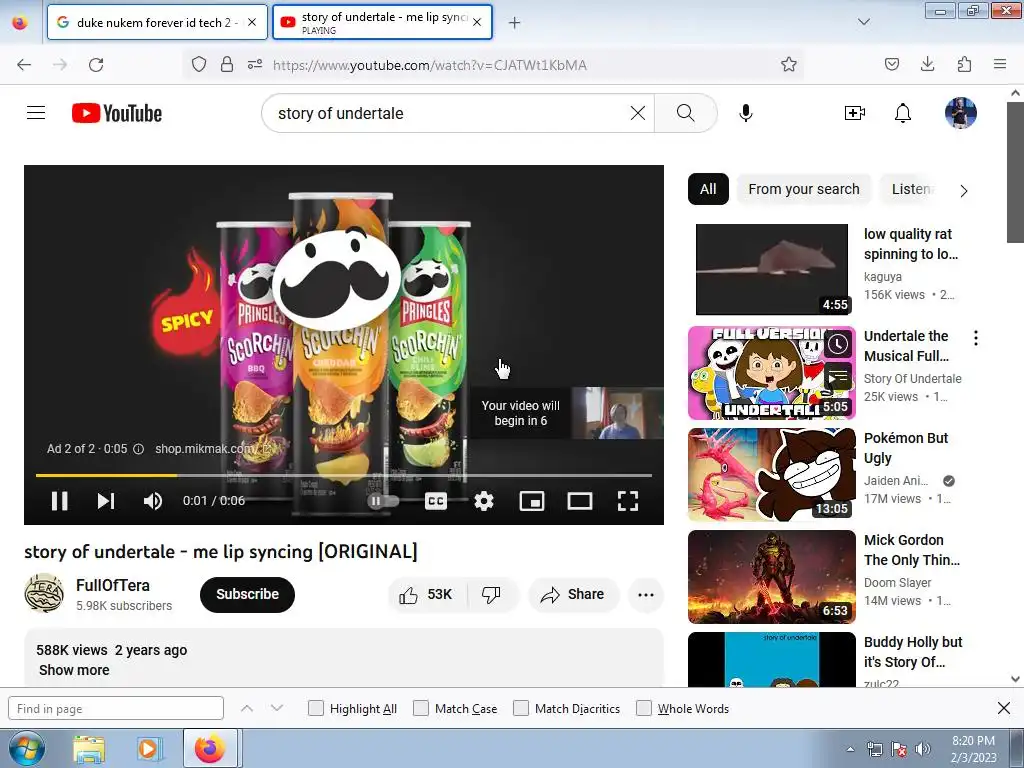Add Undertale the Musical to Watch later
The height and width of the screenshot is (768, 1024).
click(838, 344)
